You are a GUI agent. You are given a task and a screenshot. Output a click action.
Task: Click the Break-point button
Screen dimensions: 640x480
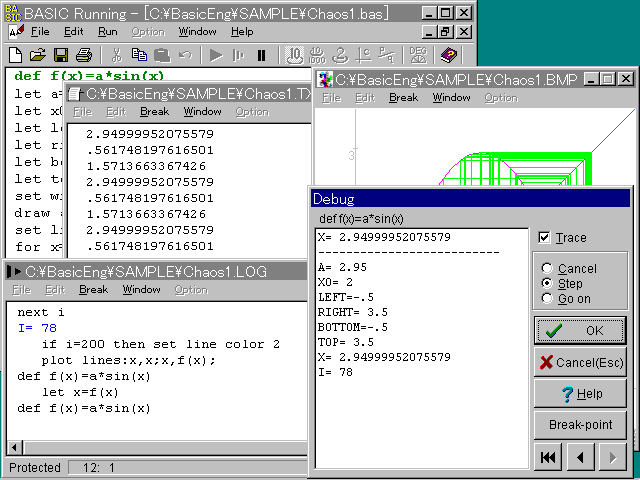(580, 425)
